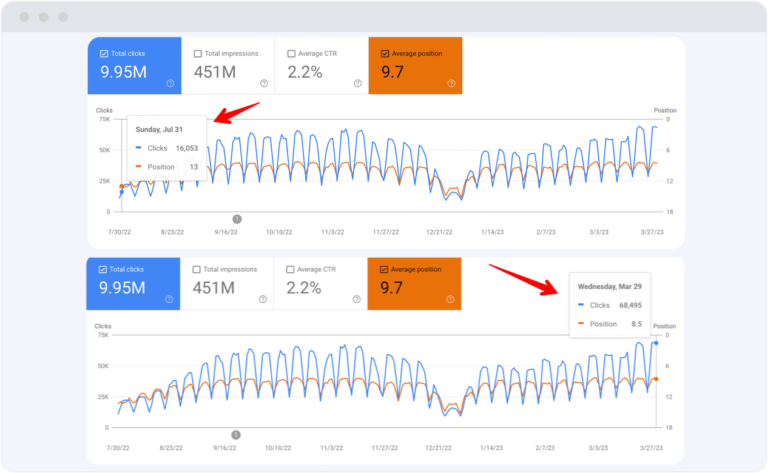
Task: Select the 451M Total impressions card in bottom chart
Action: coord(227,284)
